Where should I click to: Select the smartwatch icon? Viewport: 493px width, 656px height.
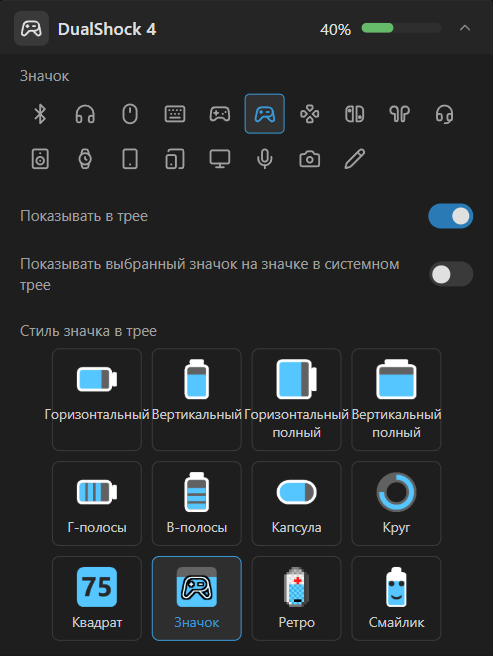[x=85, y=159]
